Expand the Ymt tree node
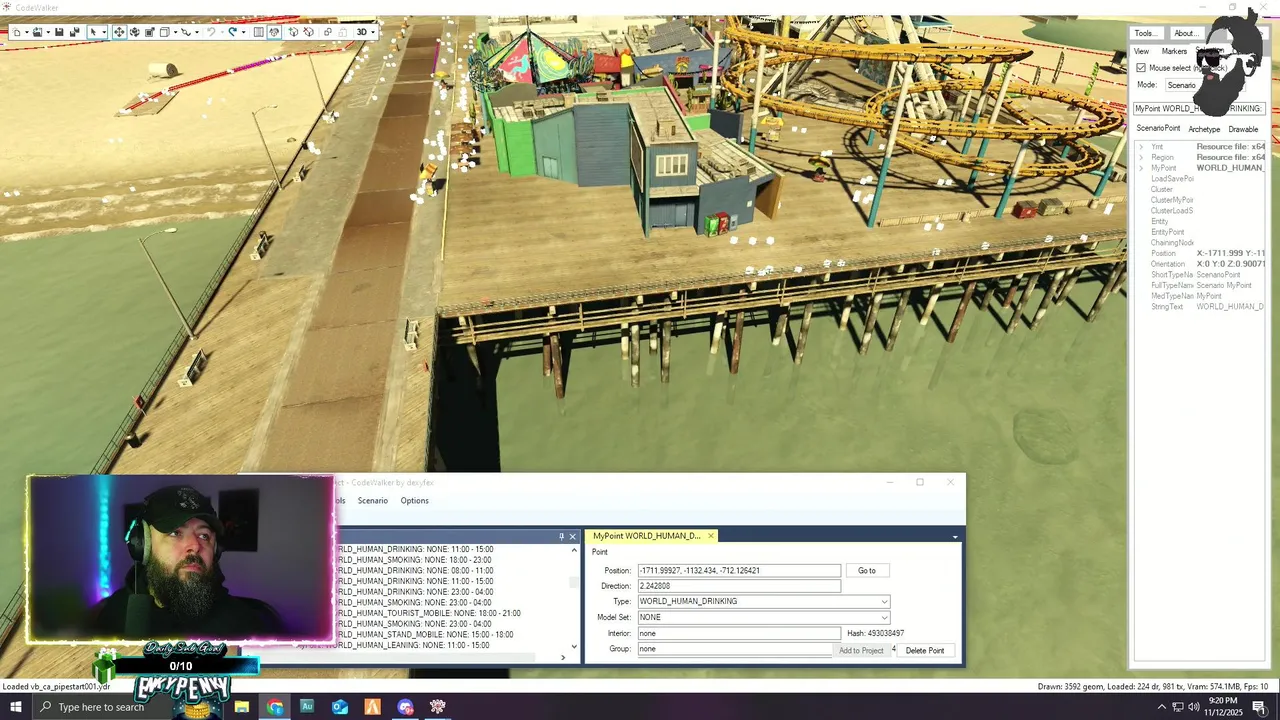Screen dimensions: 1280x720 pos(1141,147)
